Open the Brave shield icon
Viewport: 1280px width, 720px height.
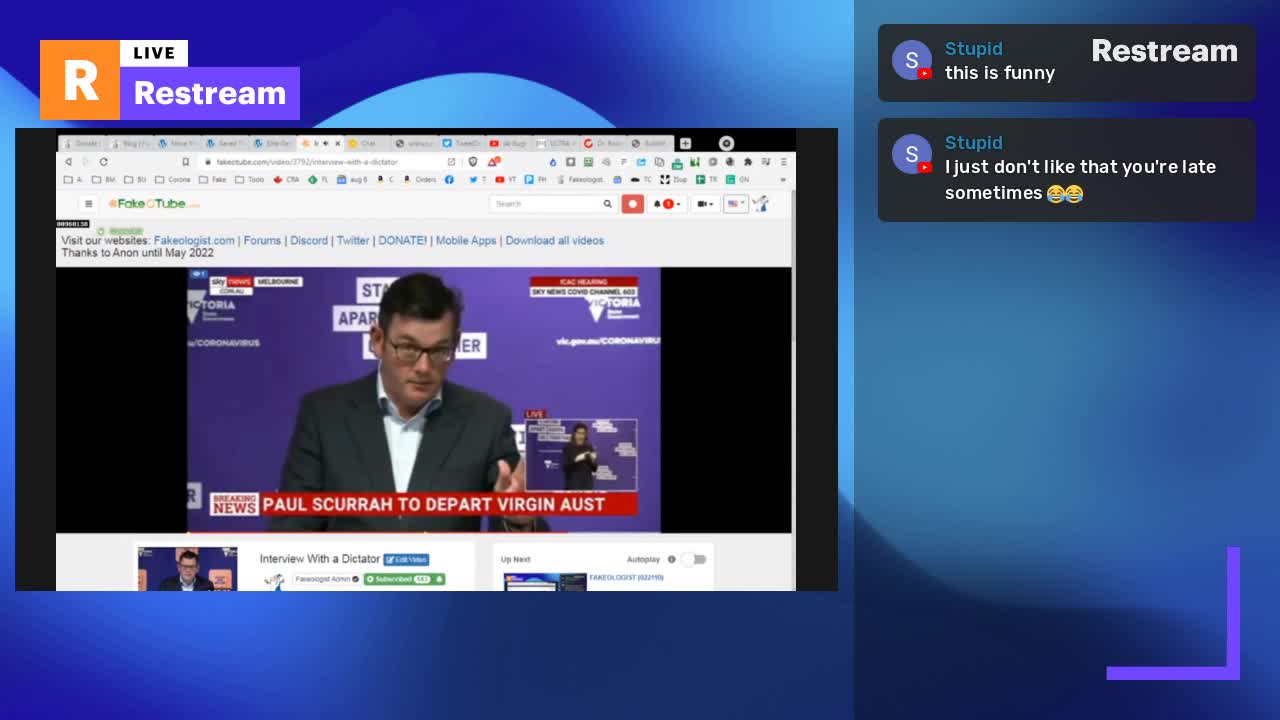(x=473, y=162)
